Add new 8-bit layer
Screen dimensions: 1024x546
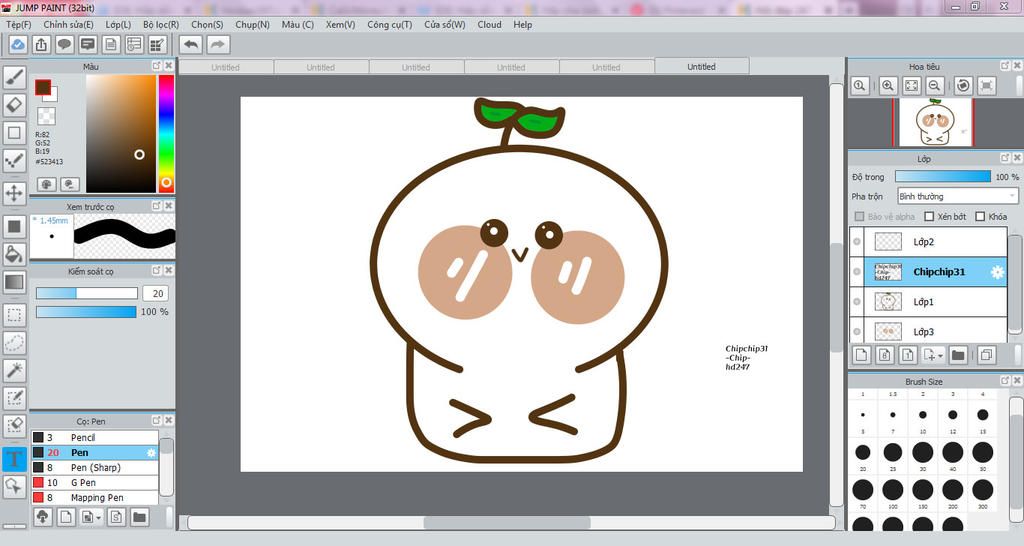pyautogui.click(x=885, y=355)
